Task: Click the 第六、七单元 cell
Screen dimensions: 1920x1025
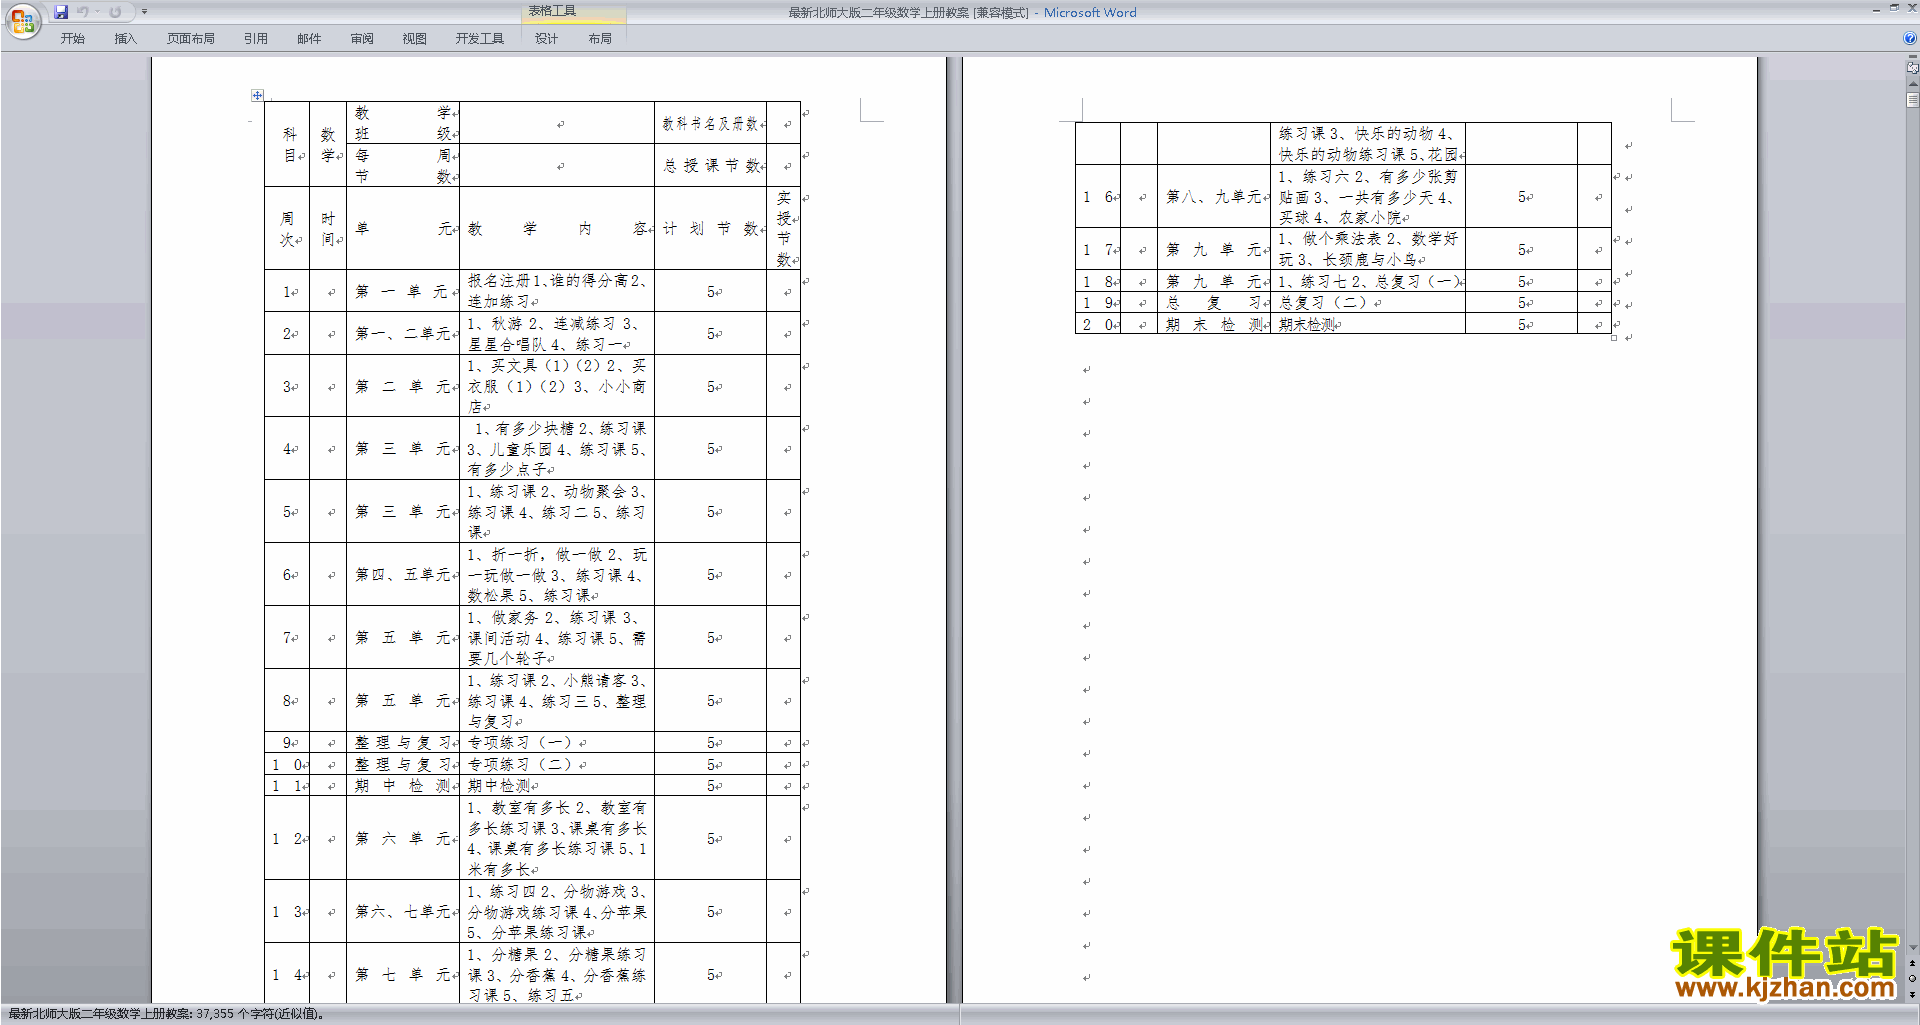Action: [x=403, y=912]
